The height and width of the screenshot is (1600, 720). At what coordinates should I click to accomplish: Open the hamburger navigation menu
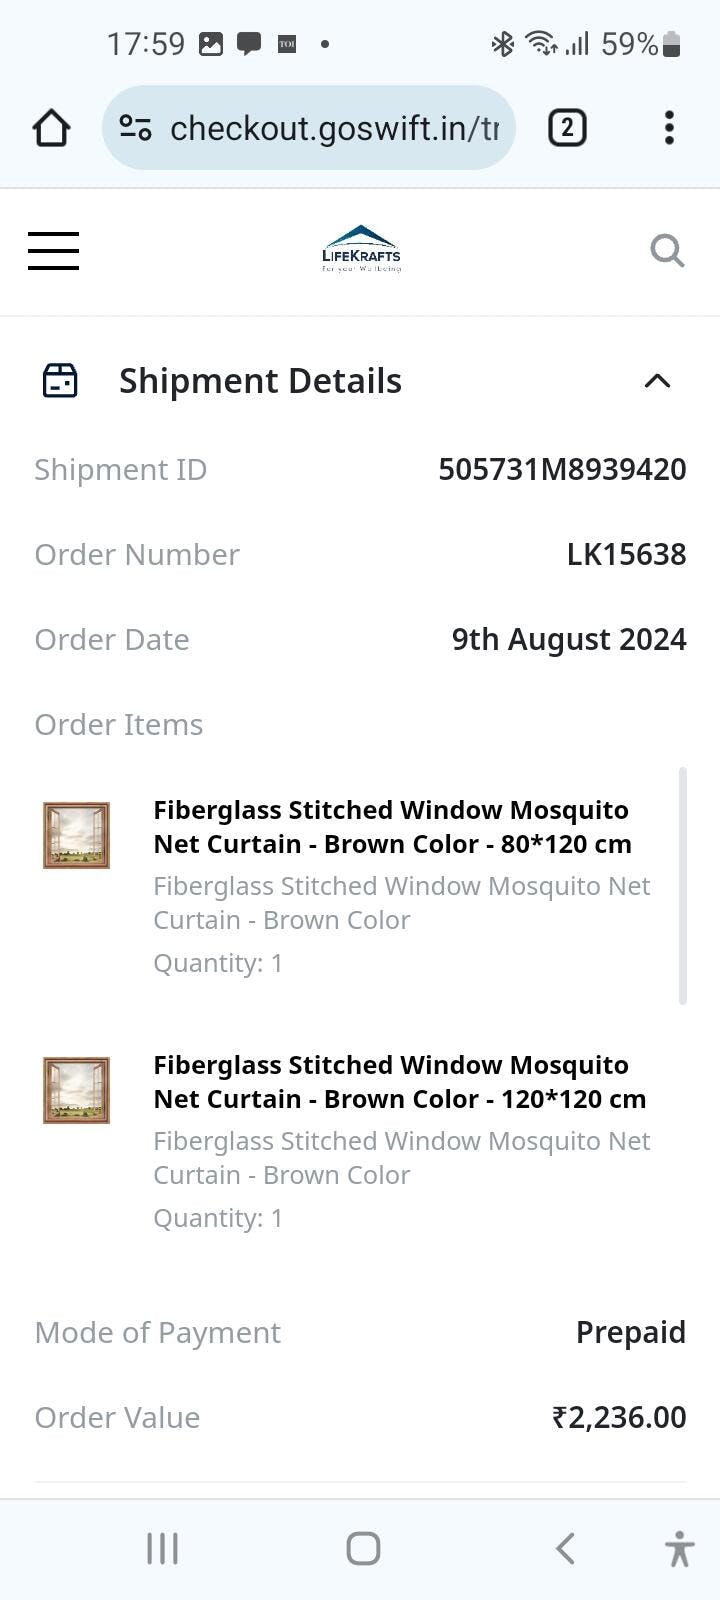click(x=53, y=250)
